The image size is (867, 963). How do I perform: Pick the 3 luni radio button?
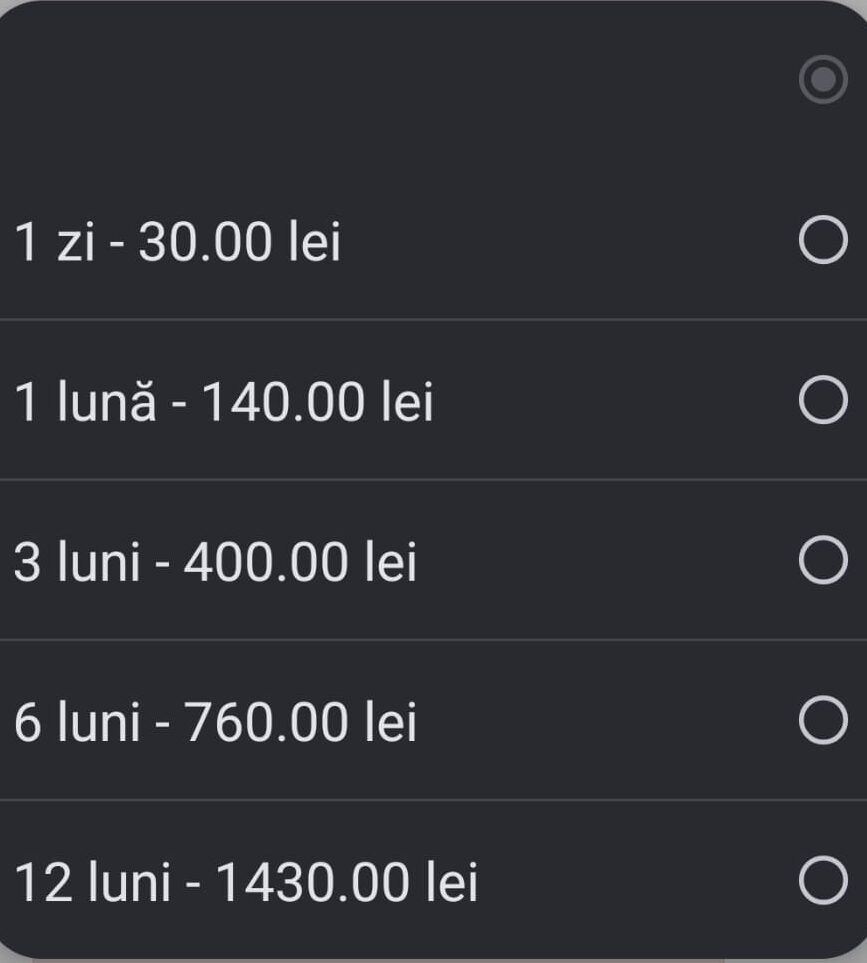[x=823, y=561]
